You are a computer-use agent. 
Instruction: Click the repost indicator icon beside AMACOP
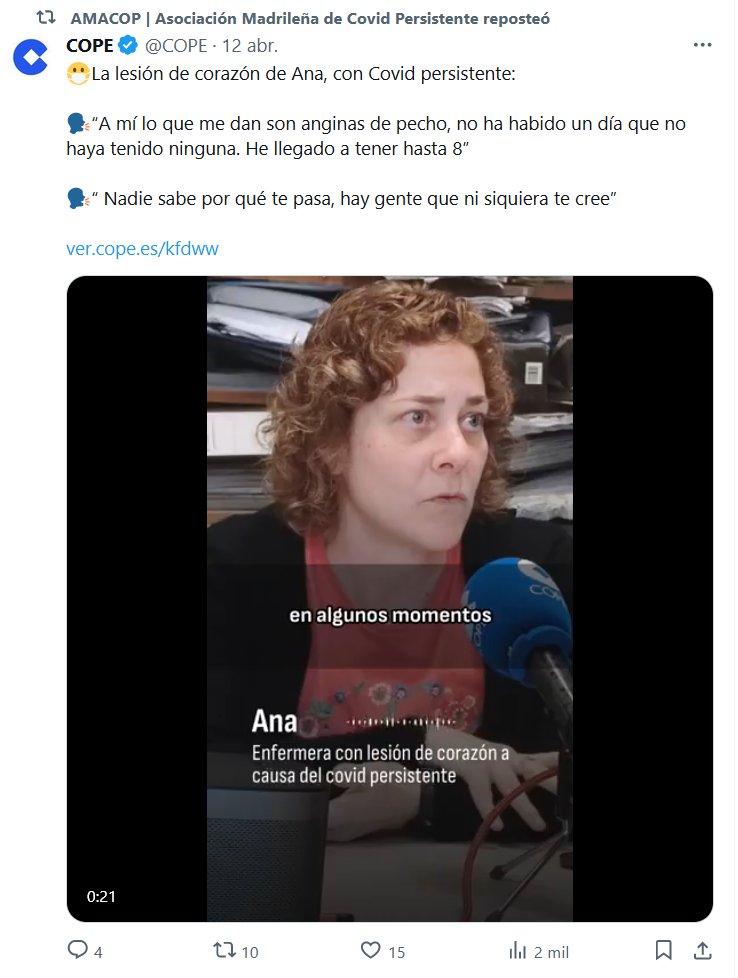point(46,18)
